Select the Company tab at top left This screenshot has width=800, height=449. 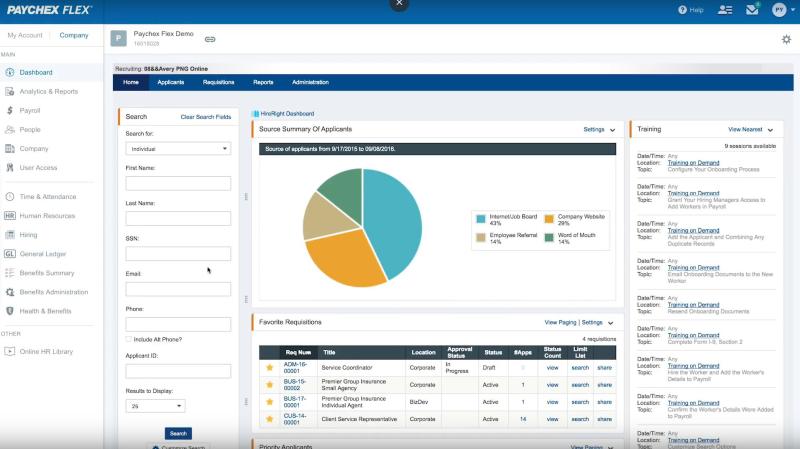coord(74,35)
